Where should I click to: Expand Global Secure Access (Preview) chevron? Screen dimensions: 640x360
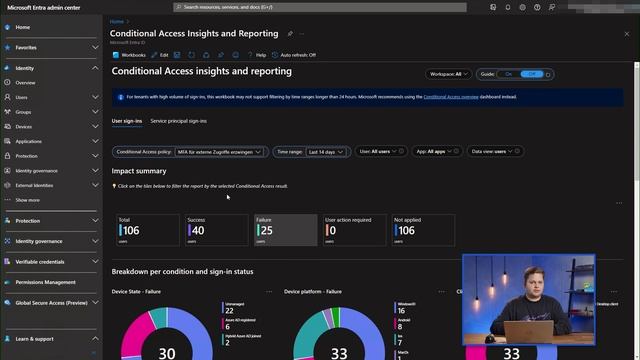[95, 303]
